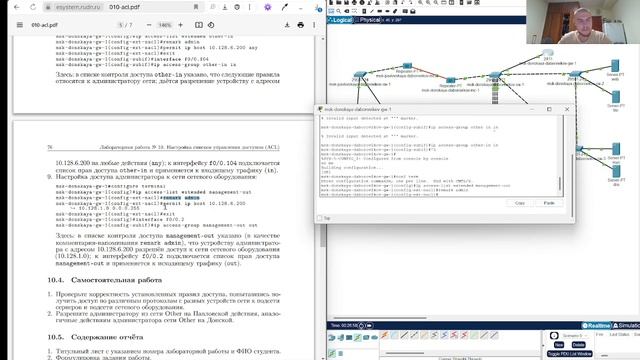Click New scenario button

click(559, 345)
